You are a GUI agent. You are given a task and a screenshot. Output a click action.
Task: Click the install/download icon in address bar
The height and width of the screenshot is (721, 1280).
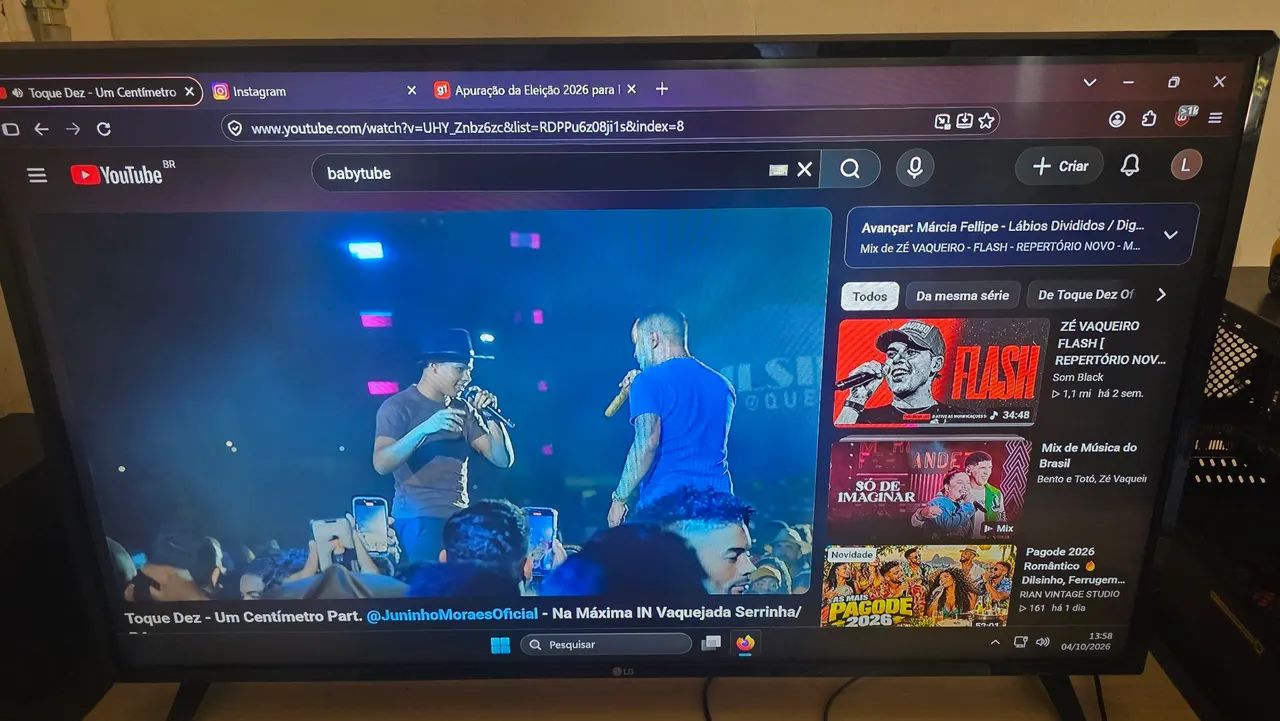tap(964, 121)
